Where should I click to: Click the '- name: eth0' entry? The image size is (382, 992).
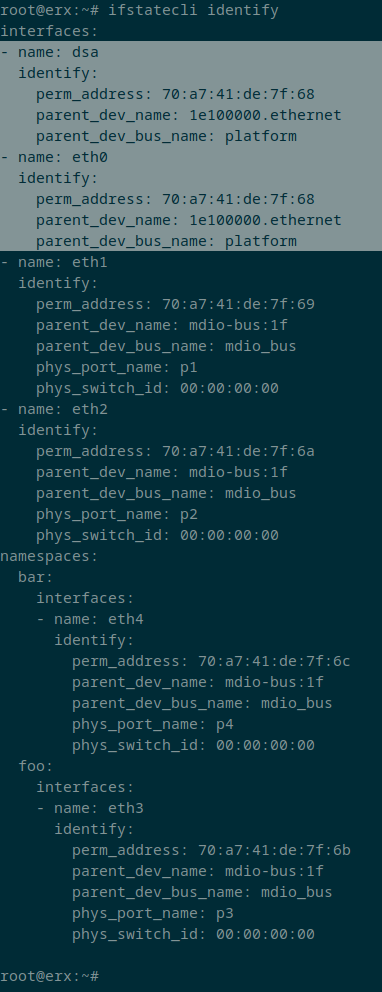[54, 157]
